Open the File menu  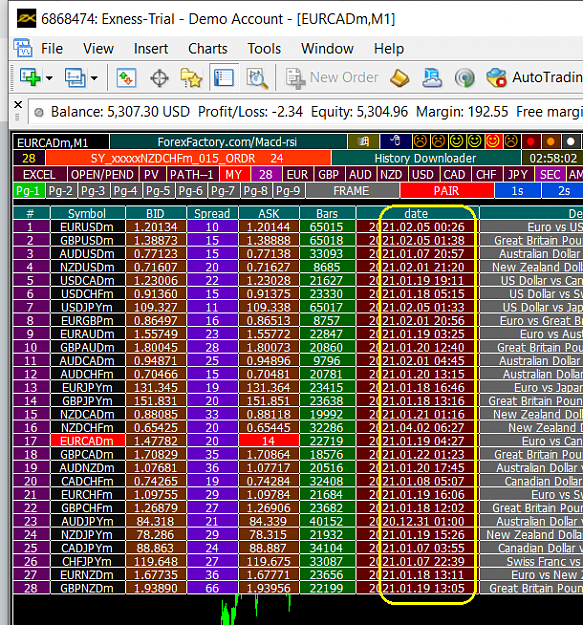coord(52,49)
